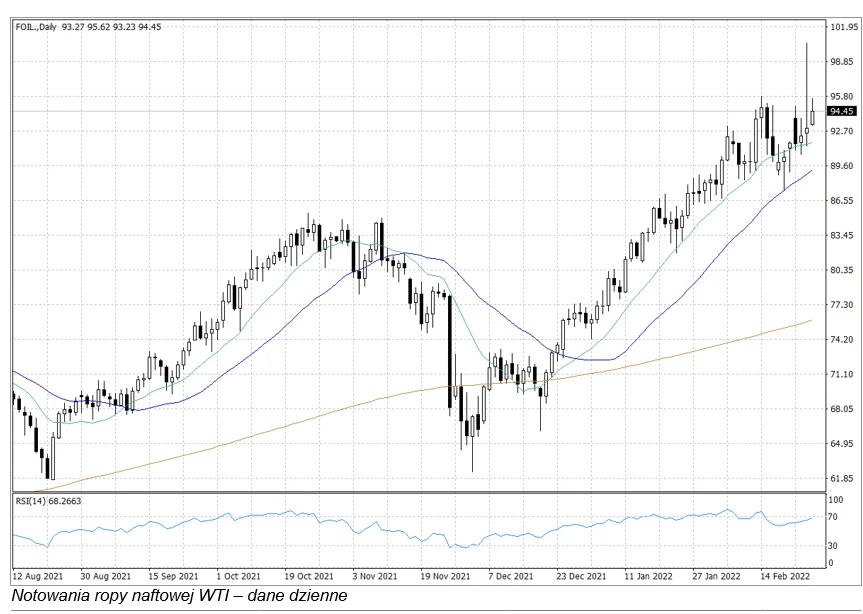Select the 61.85 price axis label

[x=842, y=478]
